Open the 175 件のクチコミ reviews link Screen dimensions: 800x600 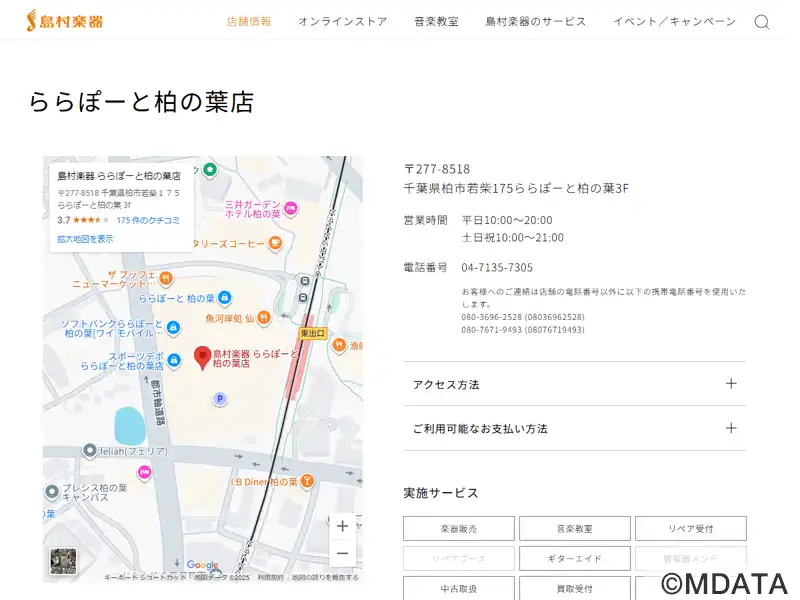pos(148,220)
